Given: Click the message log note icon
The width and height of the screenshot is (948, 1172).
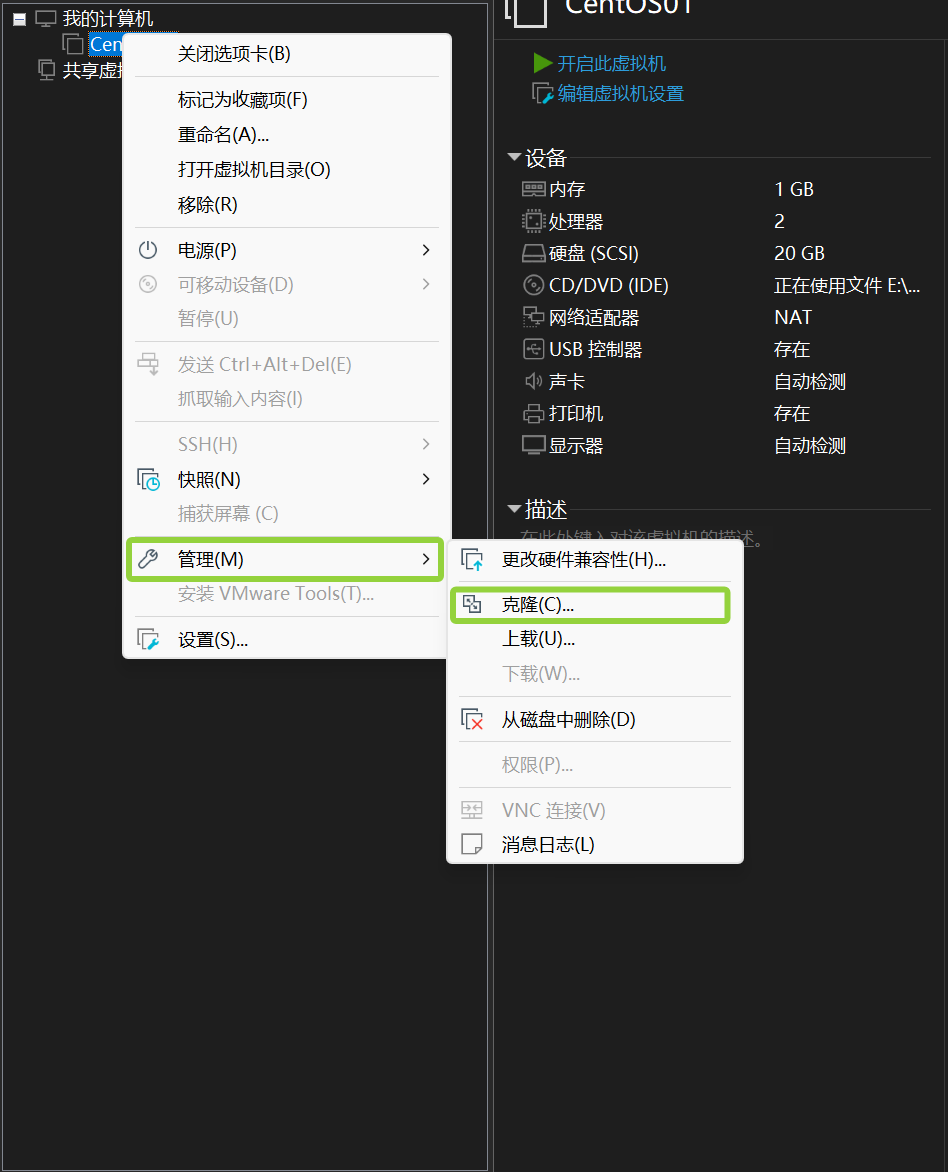Looking at the screenshot, I should pos(472,844).
